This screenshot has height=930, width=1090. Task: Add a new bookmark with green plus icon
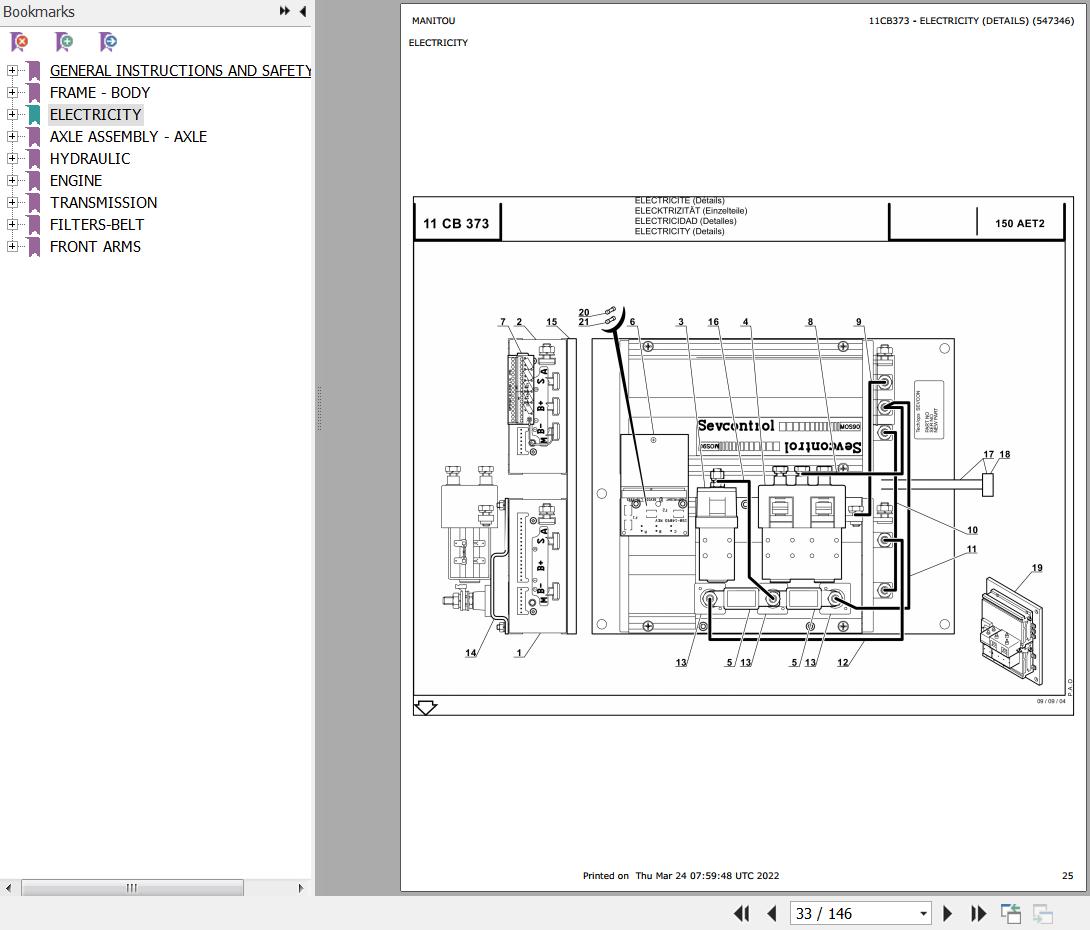[x=63, y=42]
